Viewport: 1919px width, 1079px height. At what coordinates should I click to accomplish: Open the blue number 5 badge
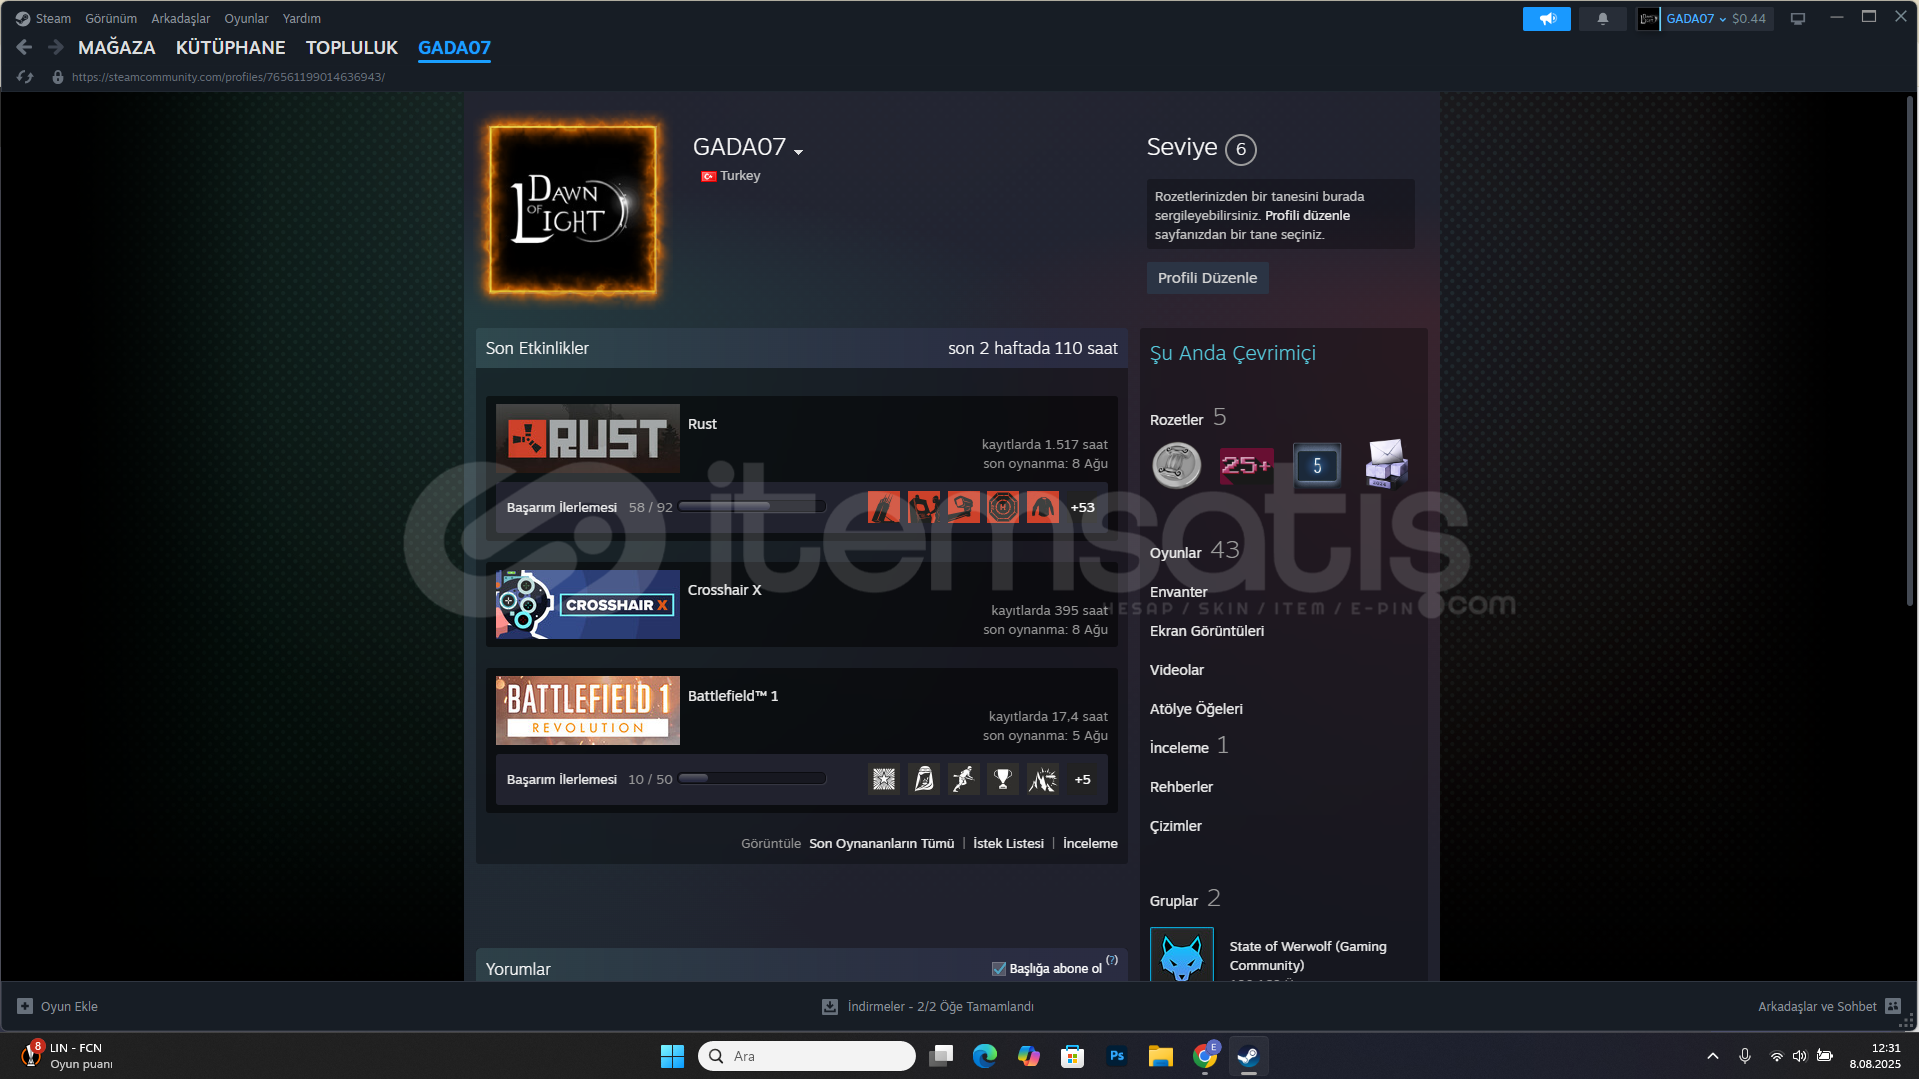[1317, 465]
